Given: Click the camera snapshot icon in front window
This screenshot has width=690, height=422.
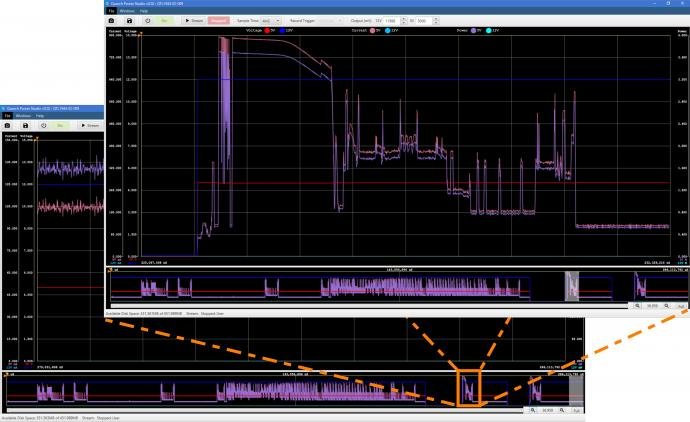Looking at the screenshot, I should click(x=111, y=20).
